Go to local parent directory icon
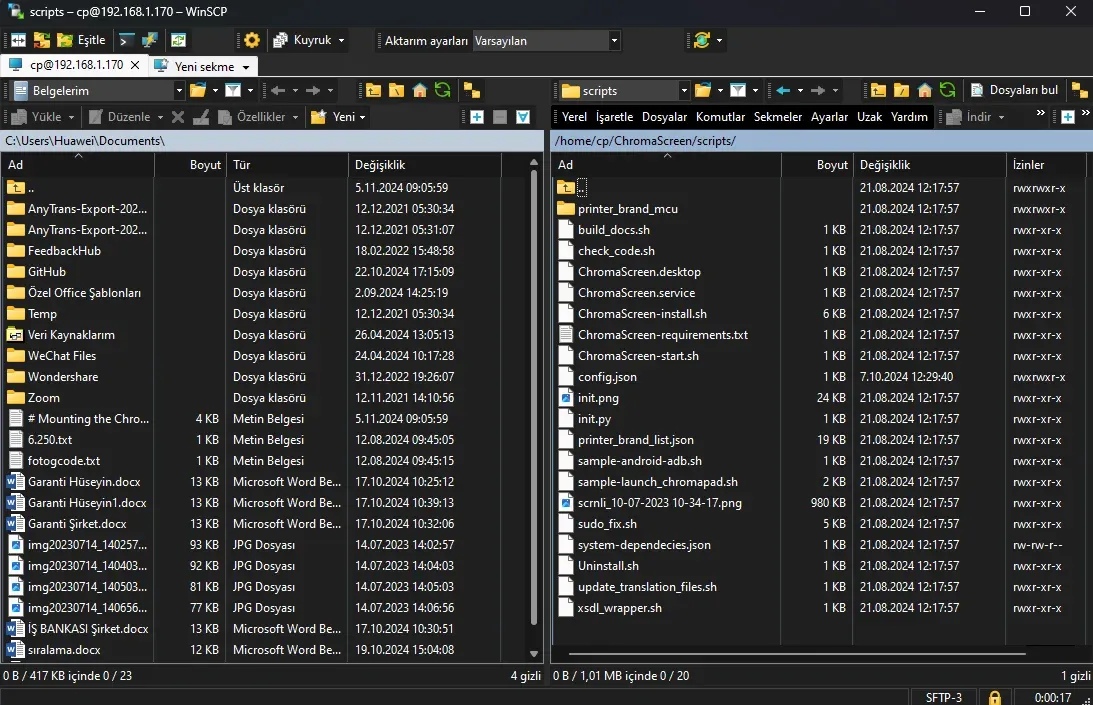This screenshot has width=1093, height=705. [x=374, y=91]
